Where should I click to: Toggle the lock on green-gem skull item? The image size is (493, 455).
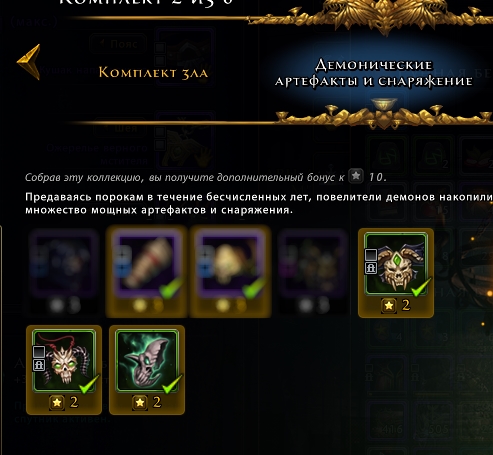[371, 268]
